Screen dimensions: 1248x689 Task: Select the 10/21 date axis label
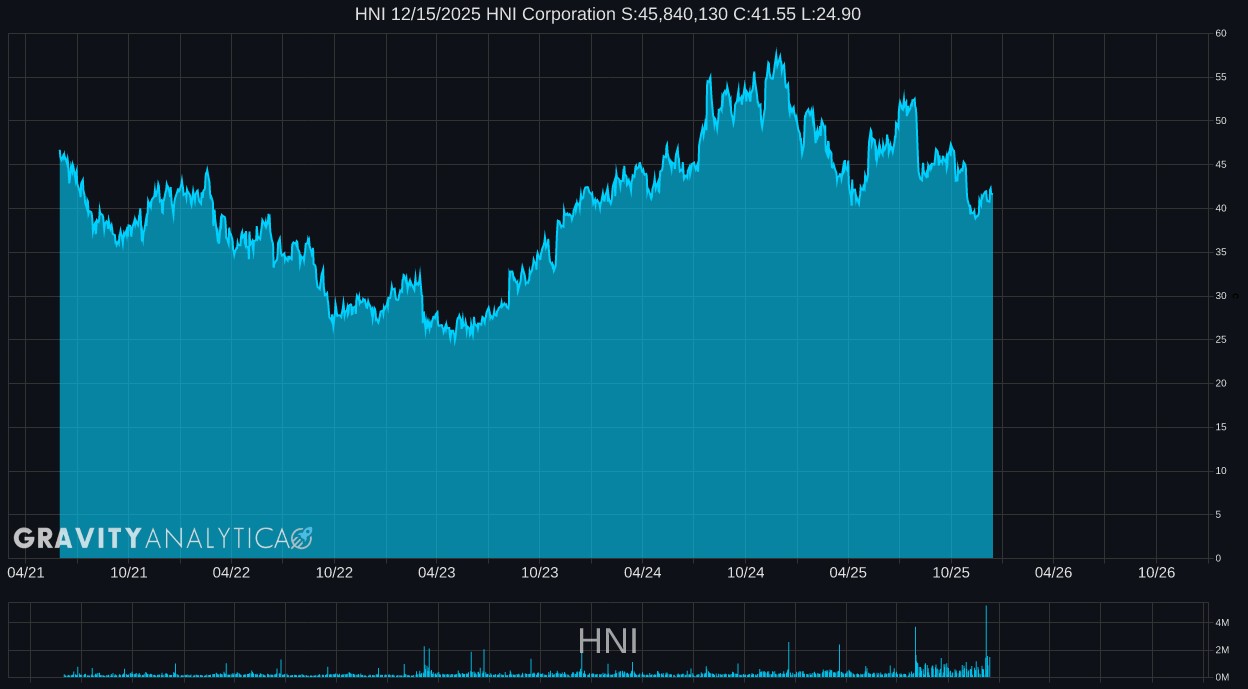point(129,572)
